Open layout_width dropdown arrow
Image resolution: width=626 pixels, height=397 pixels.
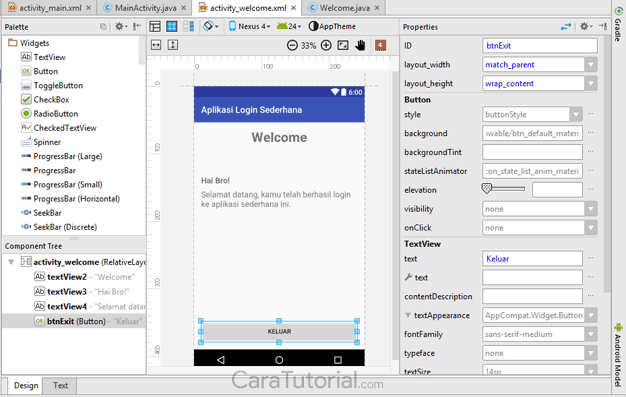(x=591, y=65)
